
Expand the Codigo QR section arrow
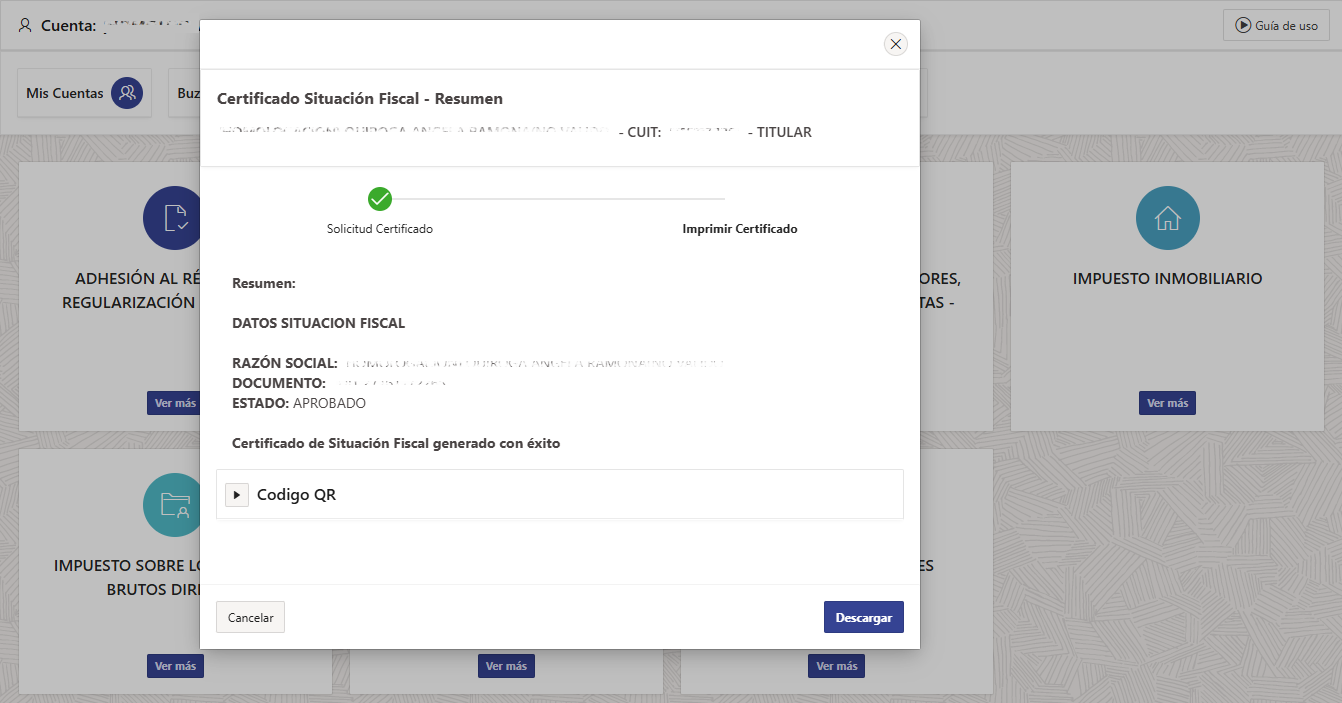[x=237, y=495]
